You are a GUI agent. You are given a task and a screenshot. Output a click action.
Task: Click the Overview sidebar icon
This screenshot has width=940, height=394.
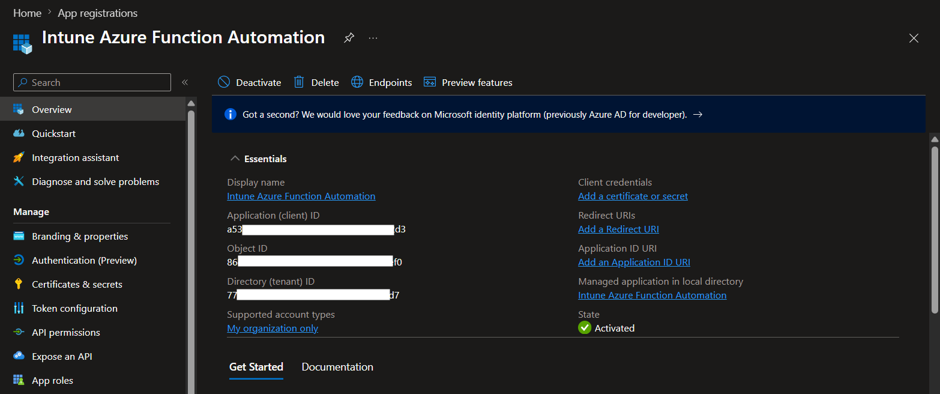click(x=19, y=110)
